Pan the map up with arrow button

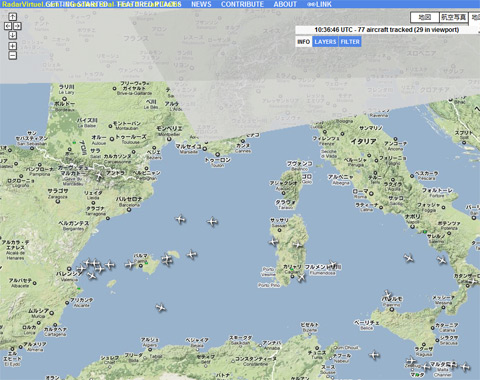pyautogui.click(x=12, y=16)
